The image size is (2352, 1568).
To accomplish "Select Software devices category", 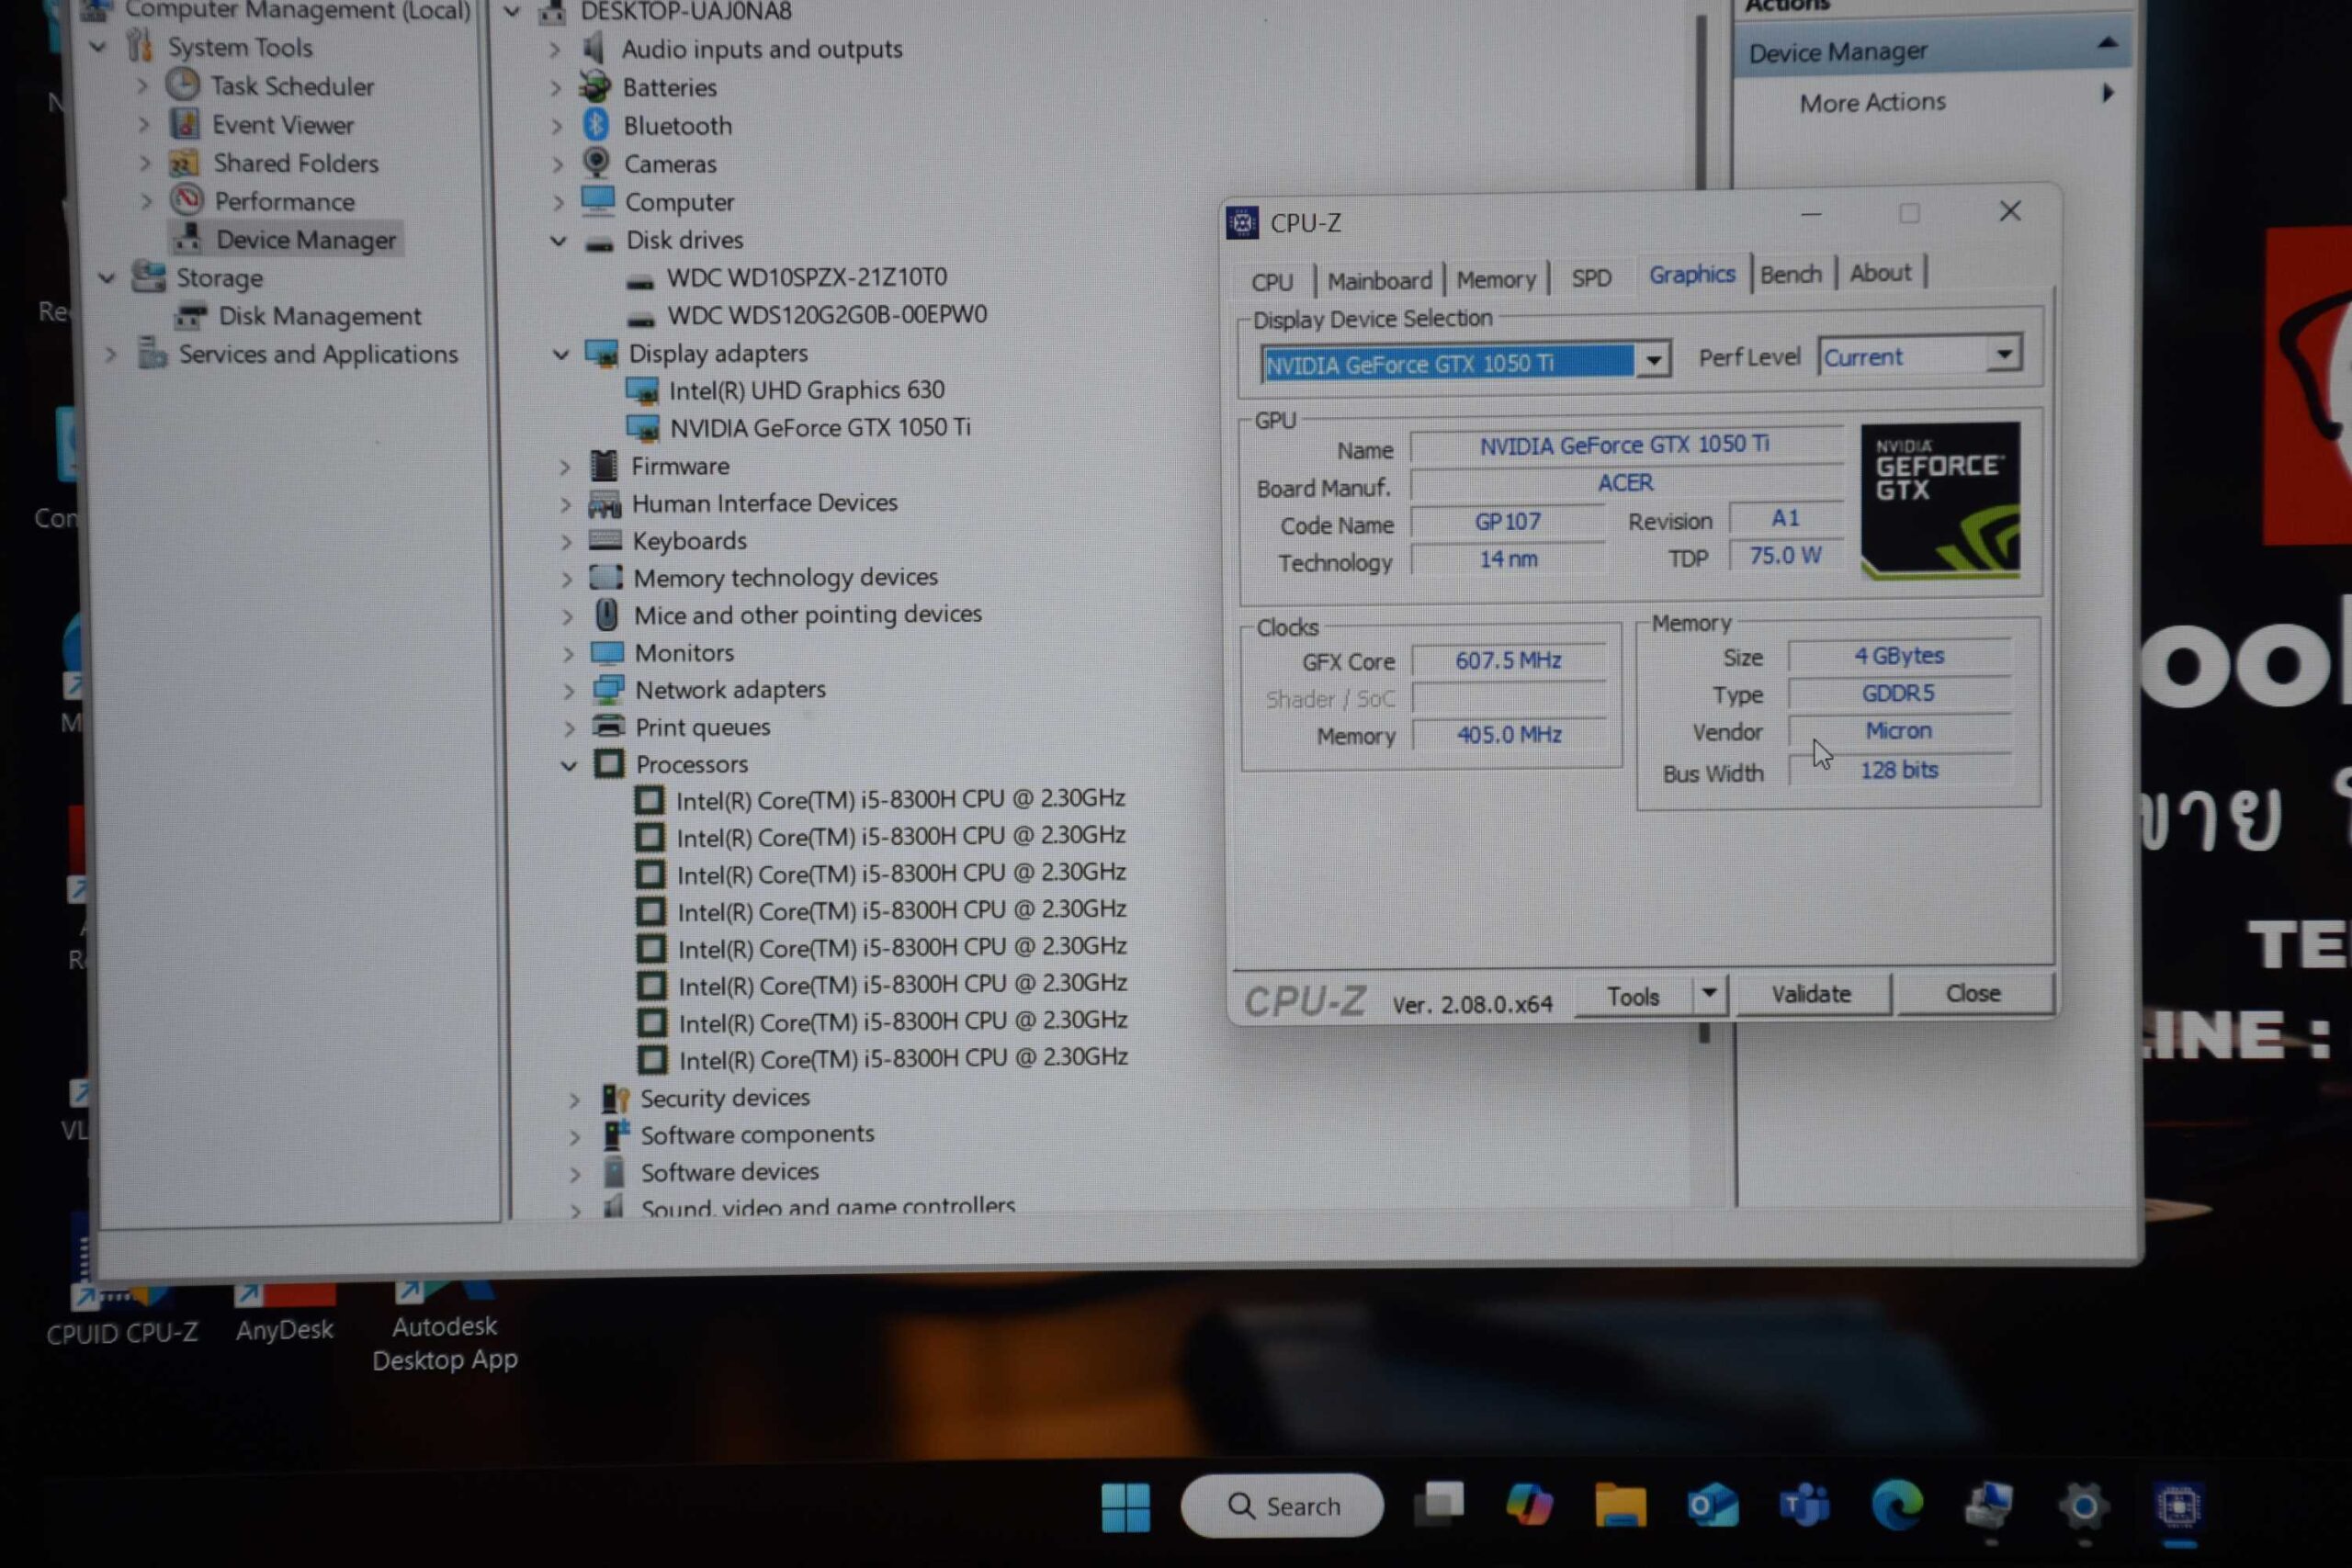I will click(x=729, y=1172).
